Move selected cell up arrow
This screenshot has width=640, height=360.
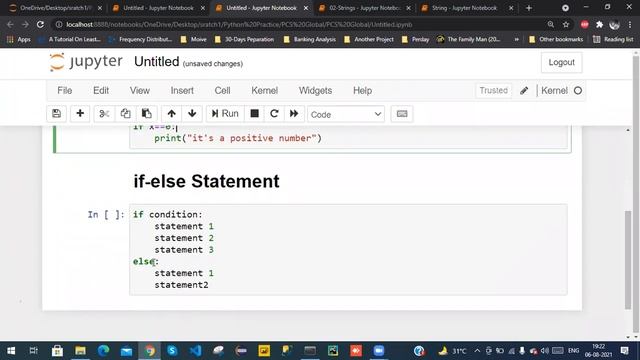(171, 114)
